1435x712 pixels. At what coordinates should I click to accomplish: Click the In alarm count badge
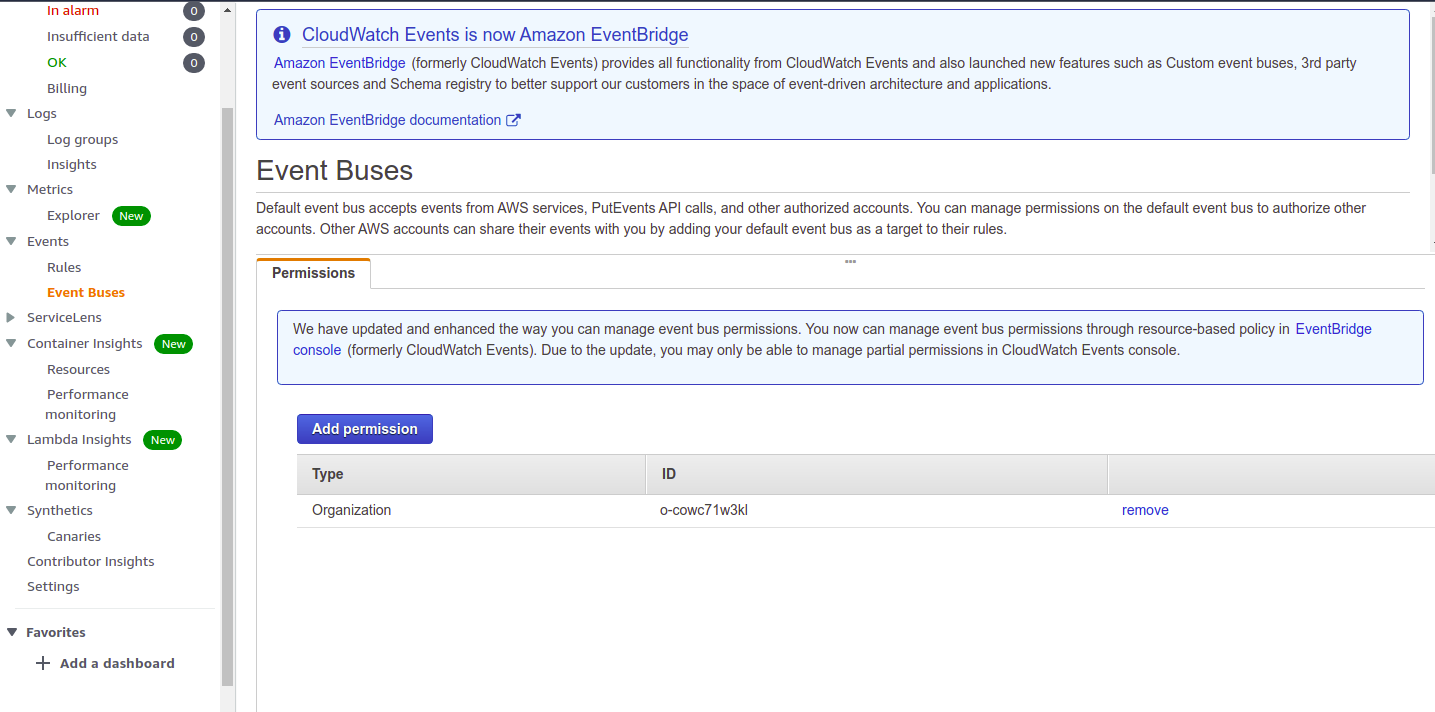point(194,11)
